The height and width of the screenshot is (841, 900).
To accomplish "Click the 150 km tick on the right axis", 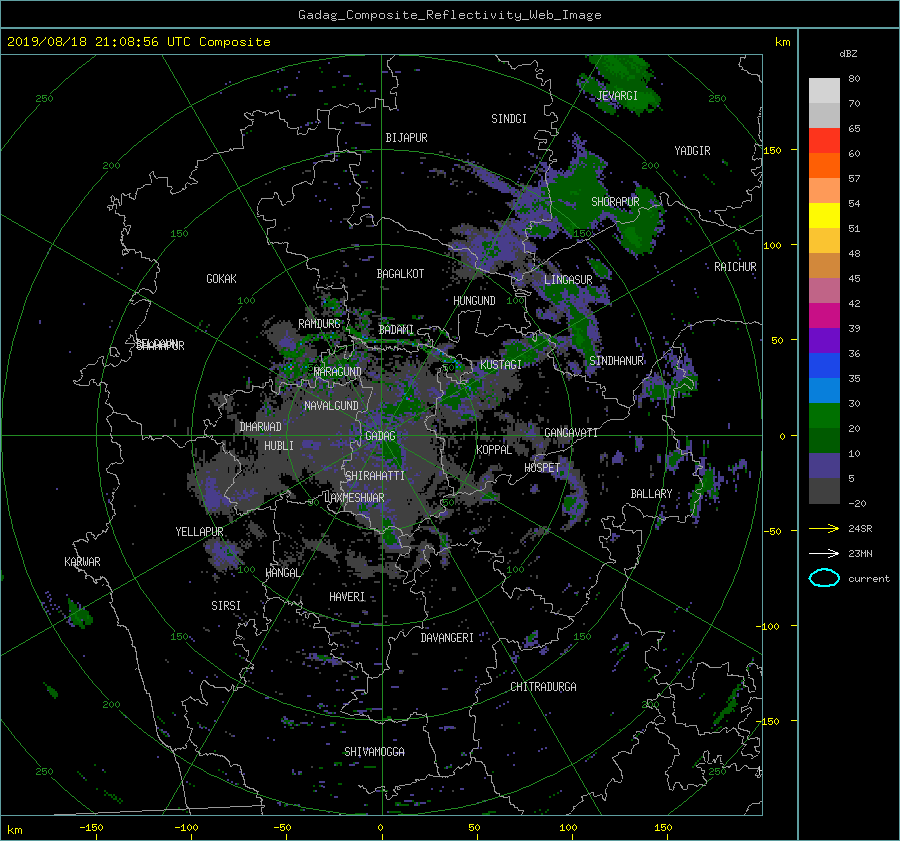I will click(x=772, y=150).
